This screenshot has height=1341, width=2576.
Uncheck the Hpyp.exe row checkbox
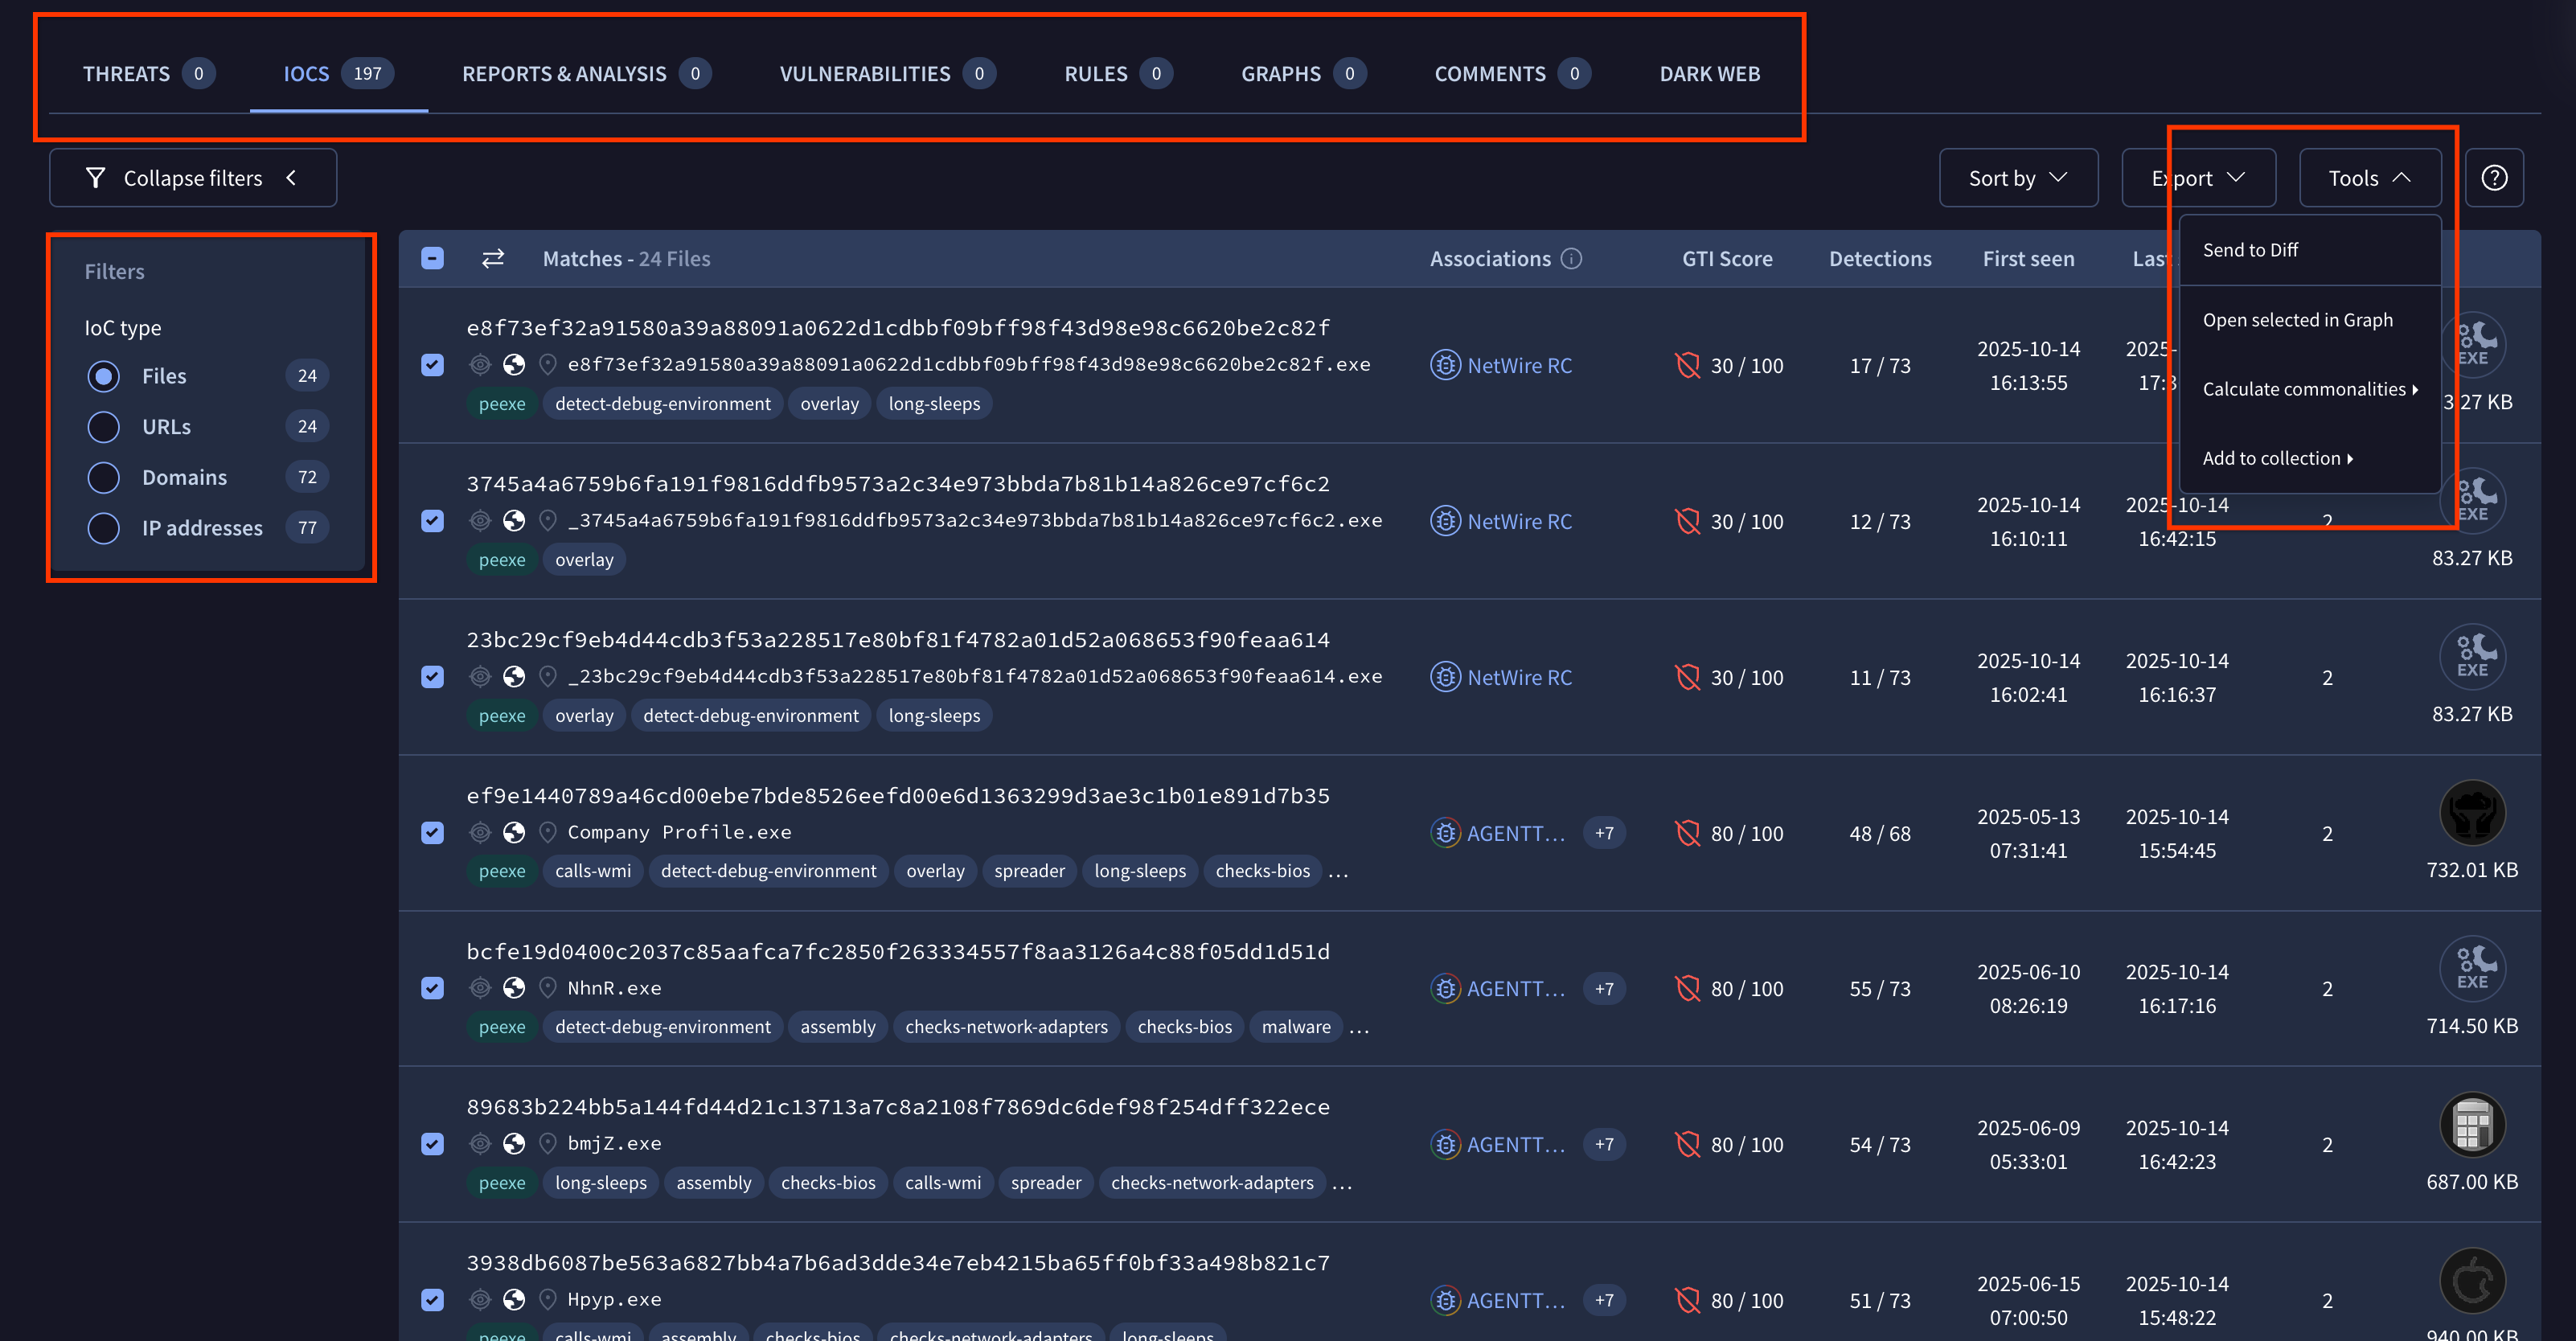point(432,1299)
